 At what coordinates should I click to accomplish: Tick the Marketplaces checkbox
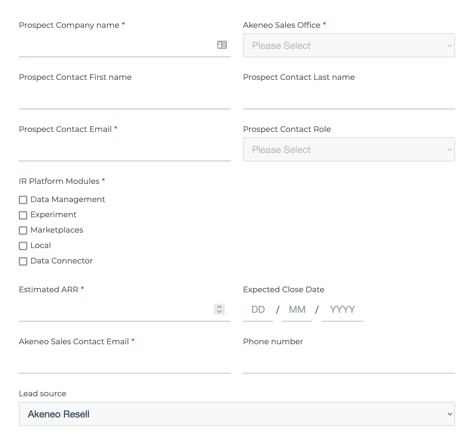(x=23, y=230)
